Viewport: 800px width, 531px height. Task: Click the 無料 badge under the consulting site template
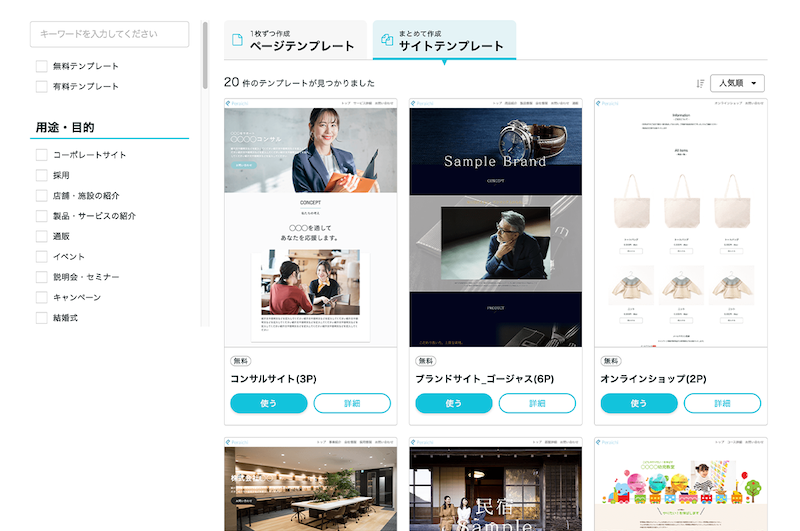(241, 360)
